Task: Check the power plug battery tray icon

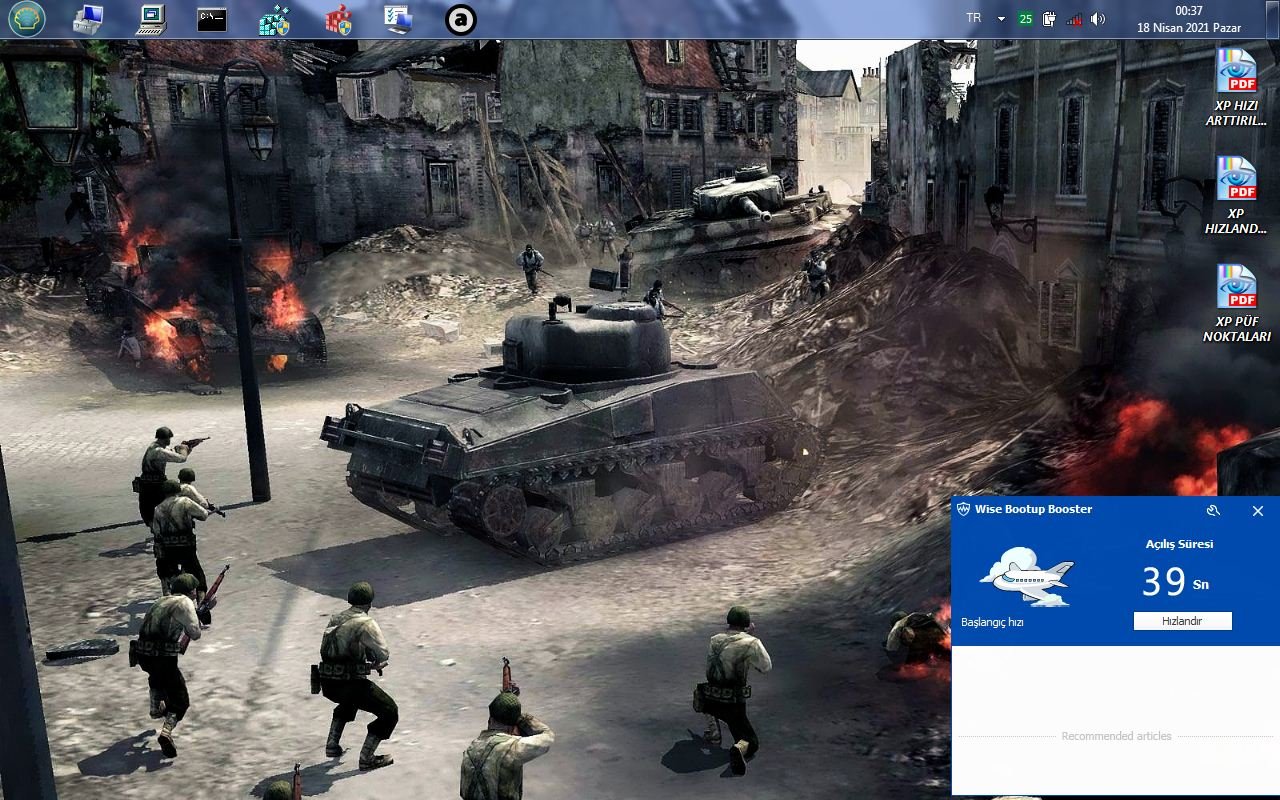Action: point(1049,19)
